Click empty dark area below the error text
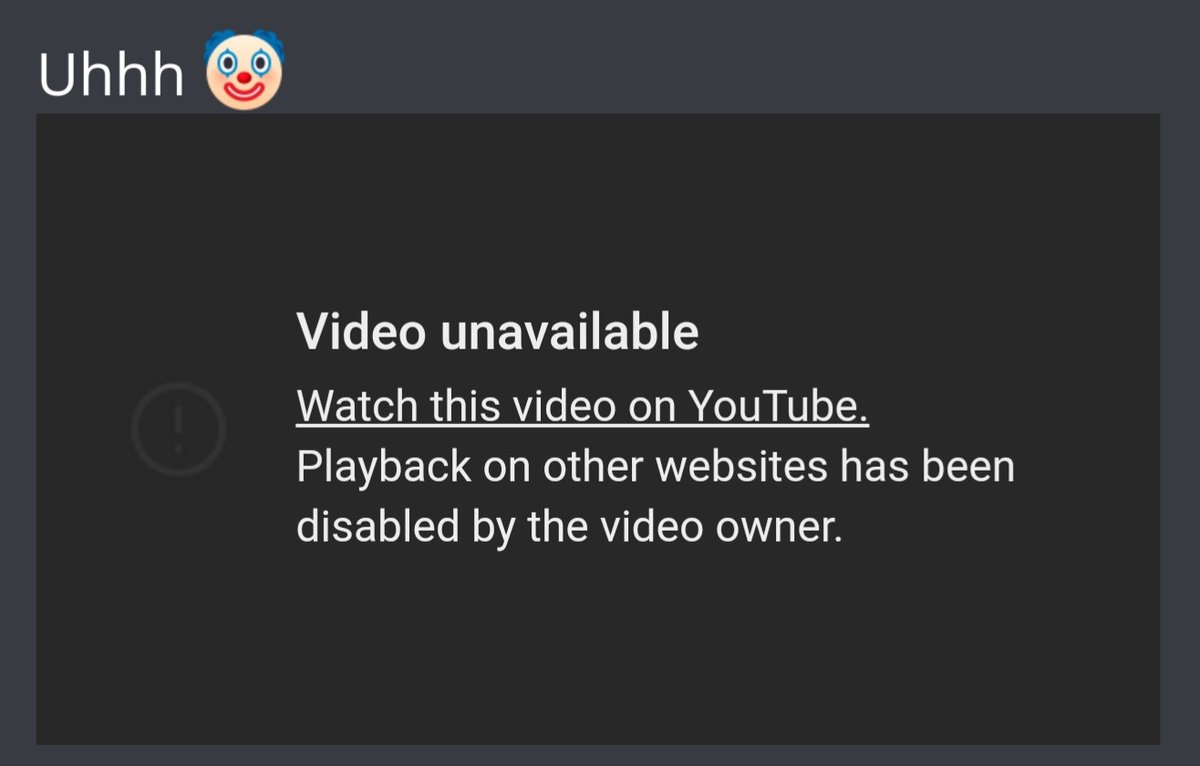Image resolution: width=1200 pixels, height=766 pixels. pos(598,650)
